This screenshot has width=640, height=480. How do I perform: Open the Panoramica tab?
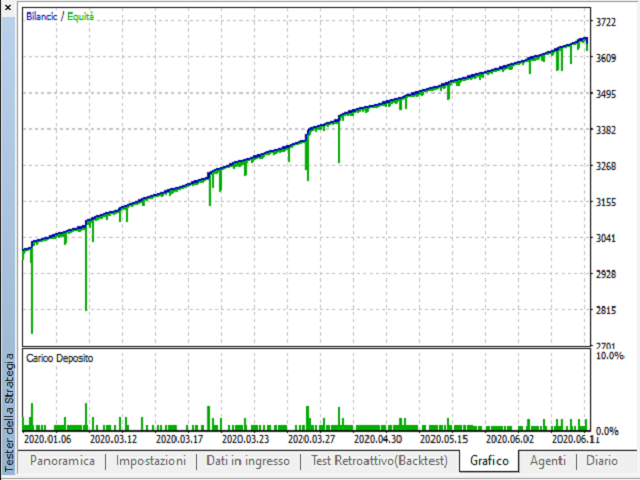coord(62,461)
